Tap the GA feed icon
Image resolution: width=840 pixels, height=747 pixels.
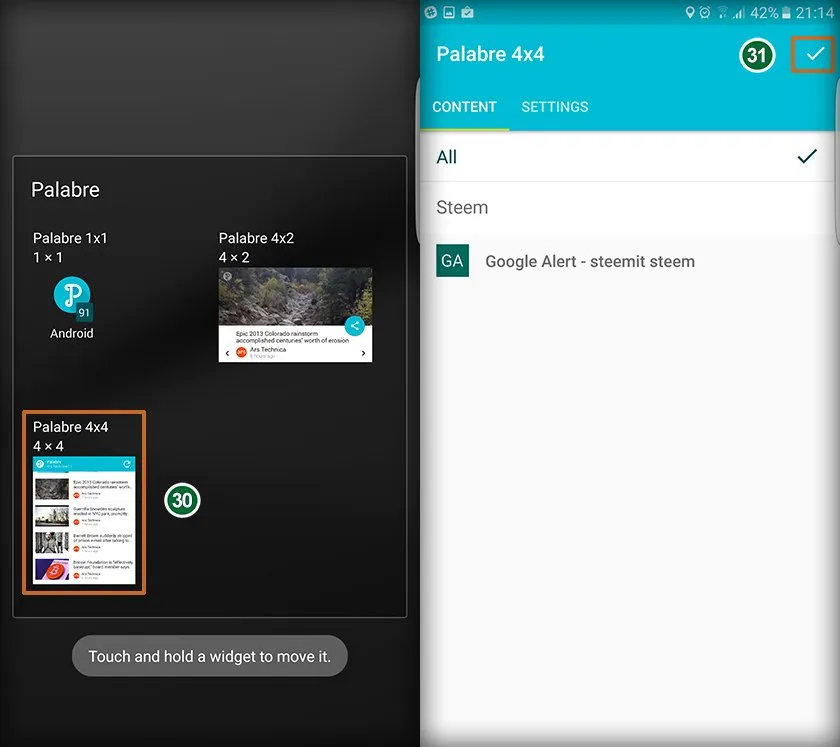click(452, 260)
